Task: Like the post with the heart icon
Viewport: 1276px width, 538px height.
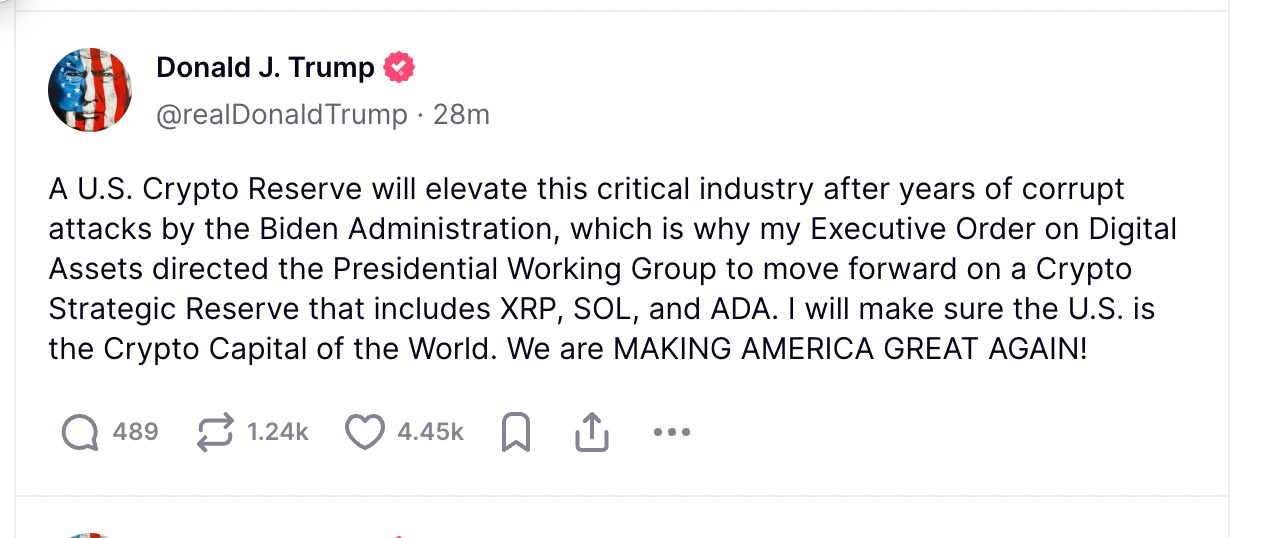Action: pos(364,432)
